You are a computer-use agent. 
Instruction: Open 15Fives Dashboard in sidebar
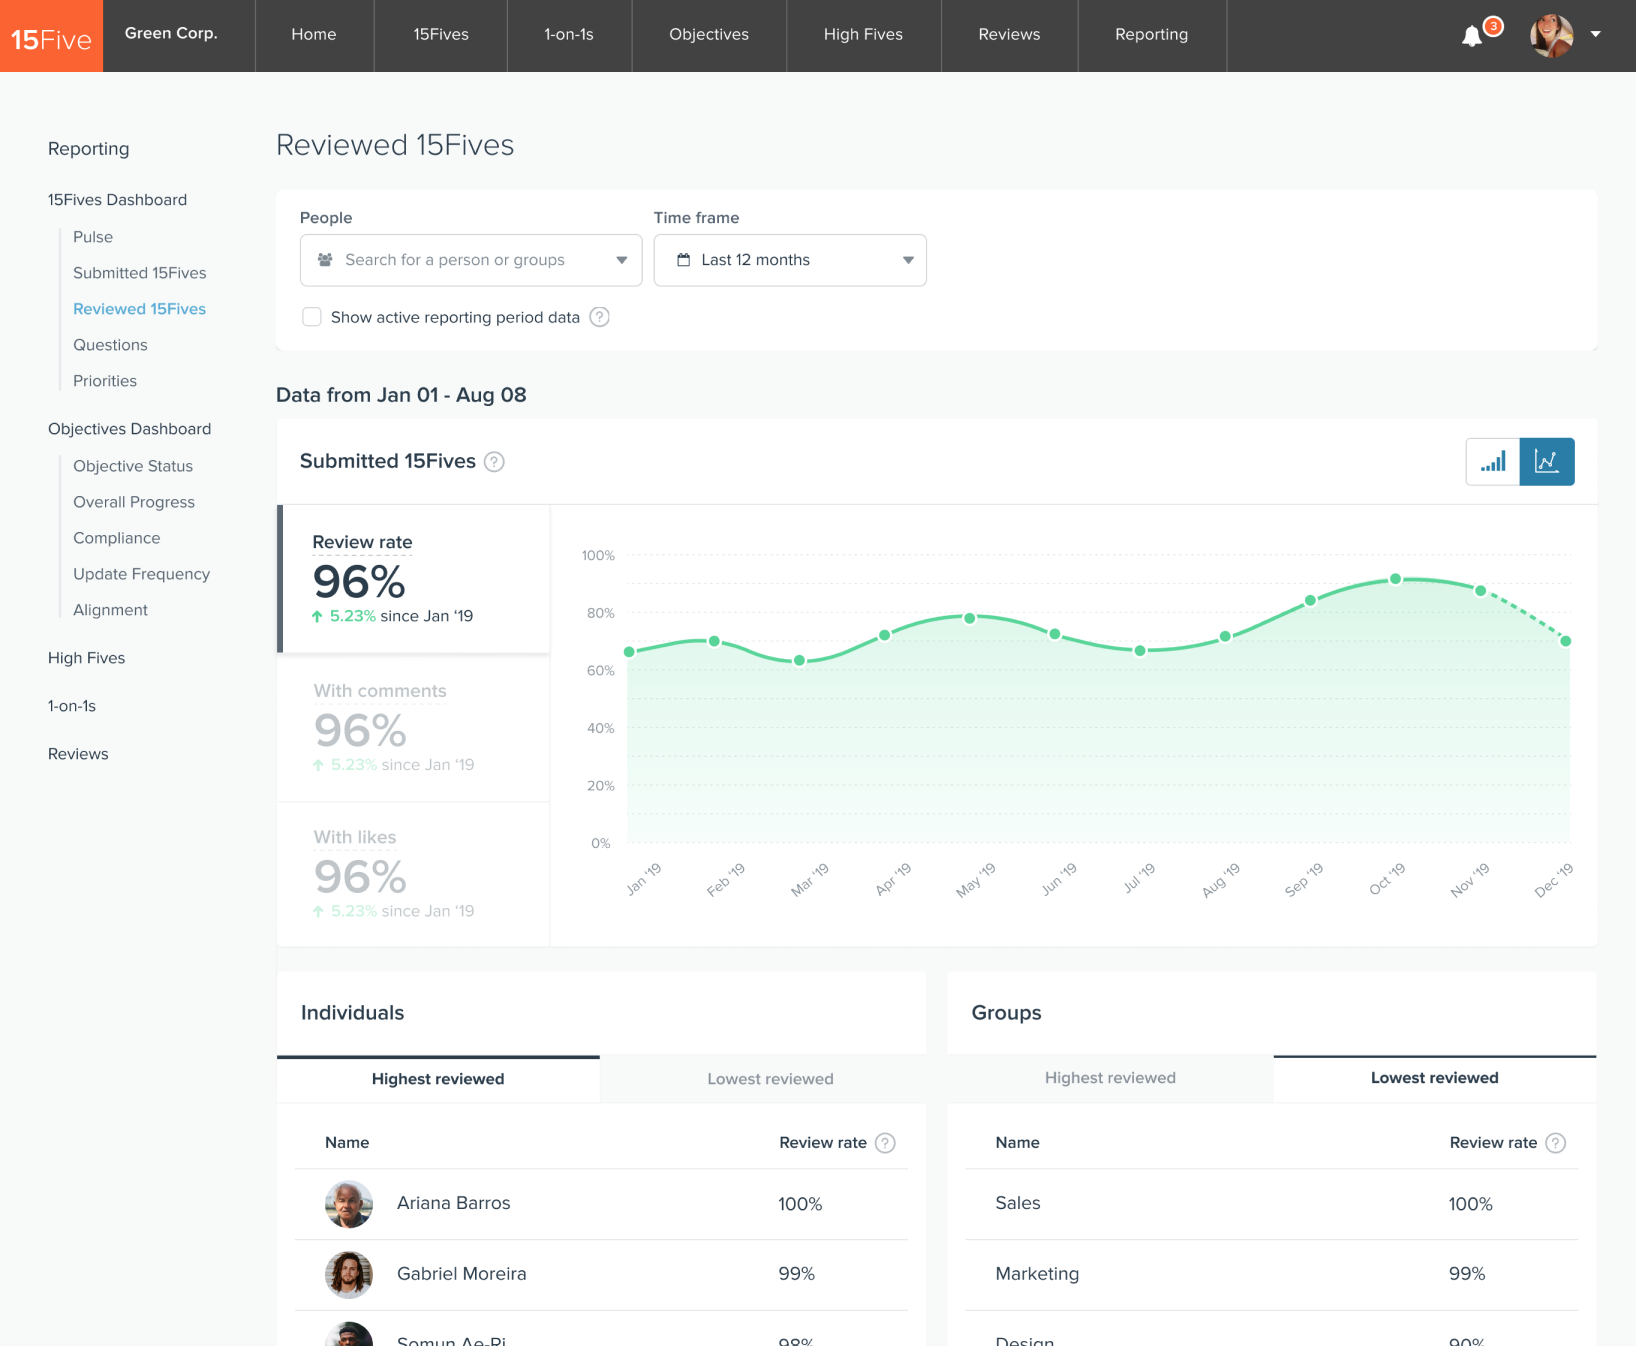[x=117, y=200]
